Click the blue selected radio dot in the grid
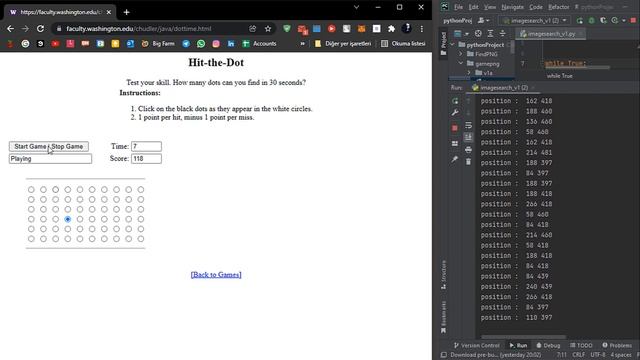The image size is (640, 360). click(x=68, y=219)
